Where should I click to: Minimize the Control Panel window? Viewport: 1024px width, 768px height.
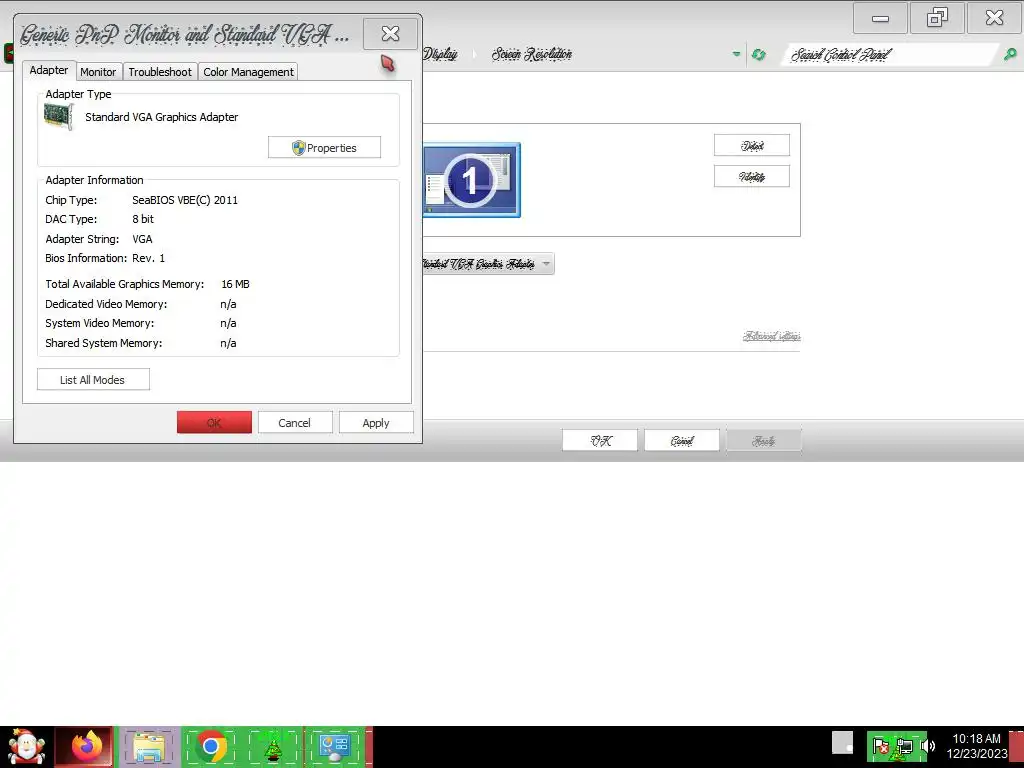tap(880, 18)
